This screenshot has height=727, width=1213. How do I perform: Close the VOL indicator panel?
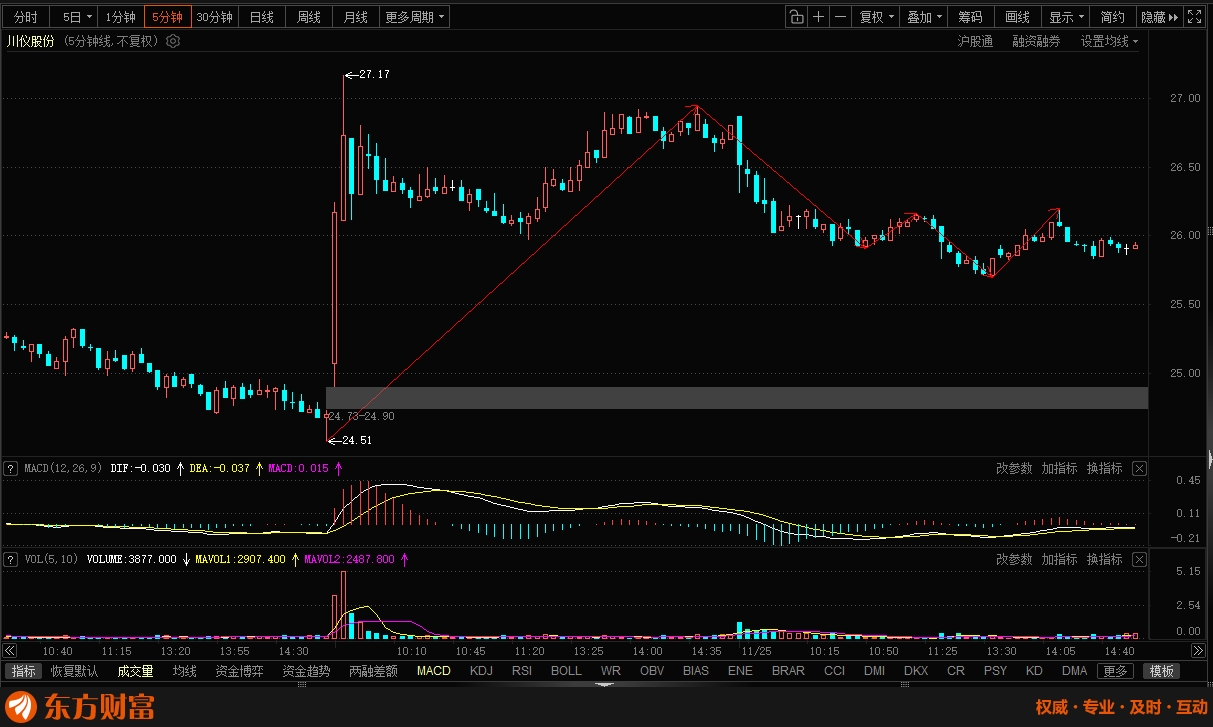[x=1139, y=559]
